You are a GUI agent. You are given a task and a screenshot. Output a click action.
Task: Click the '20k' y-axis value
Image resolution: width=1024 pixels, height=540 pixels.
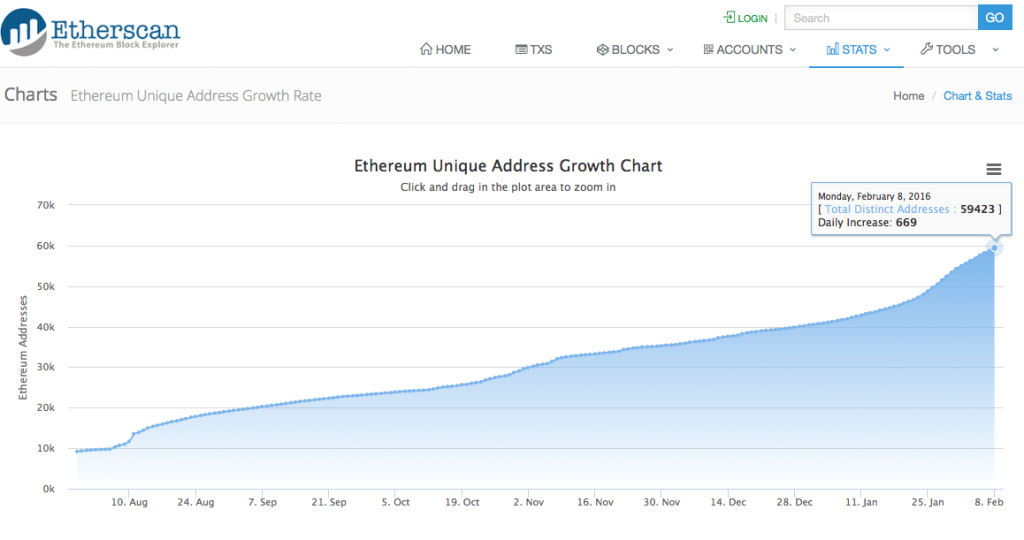[46, 407]
